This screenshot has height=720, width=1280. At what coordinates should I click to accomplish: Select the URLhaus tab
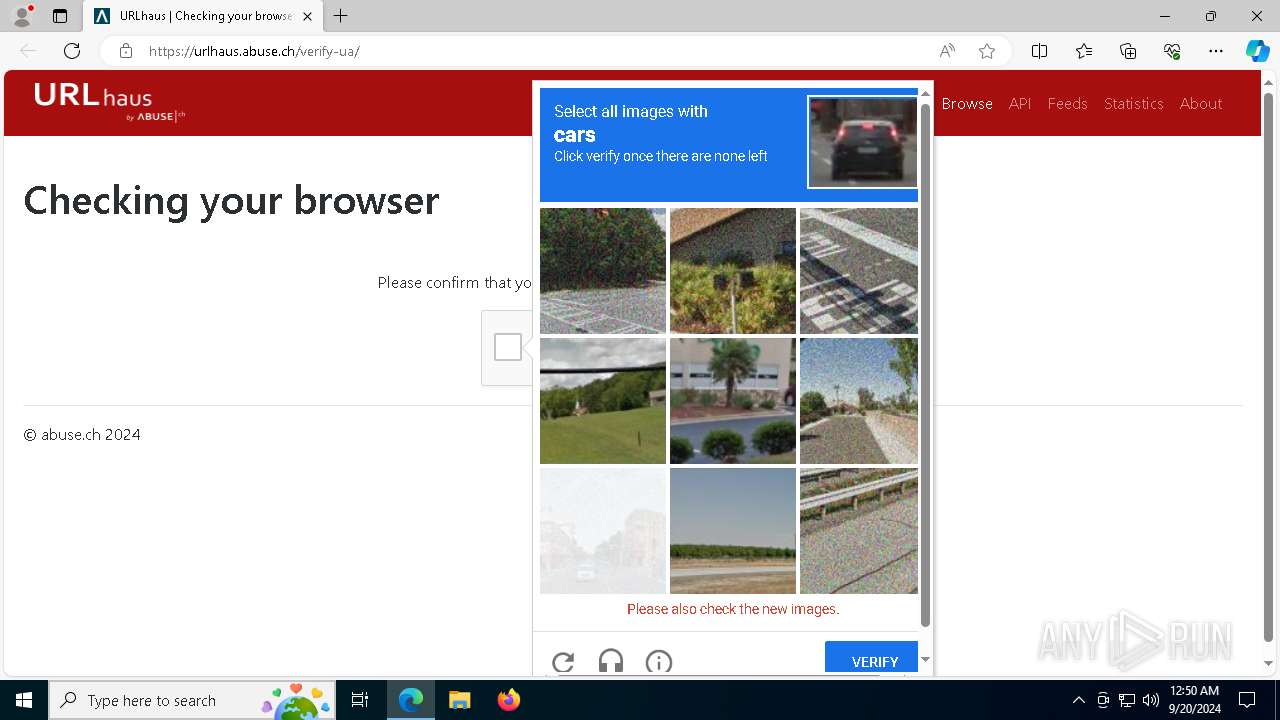pyautogui.click(x=203, y=16)
